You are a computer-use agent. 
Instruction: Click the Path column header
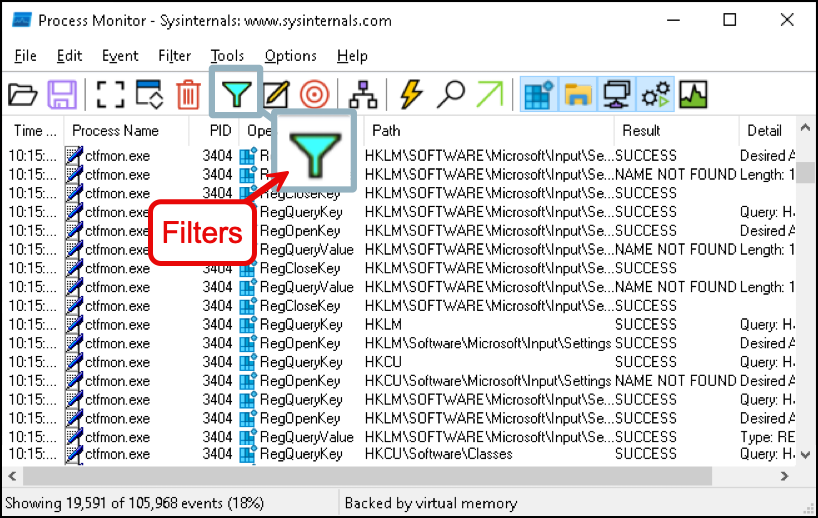click(386, 130)
